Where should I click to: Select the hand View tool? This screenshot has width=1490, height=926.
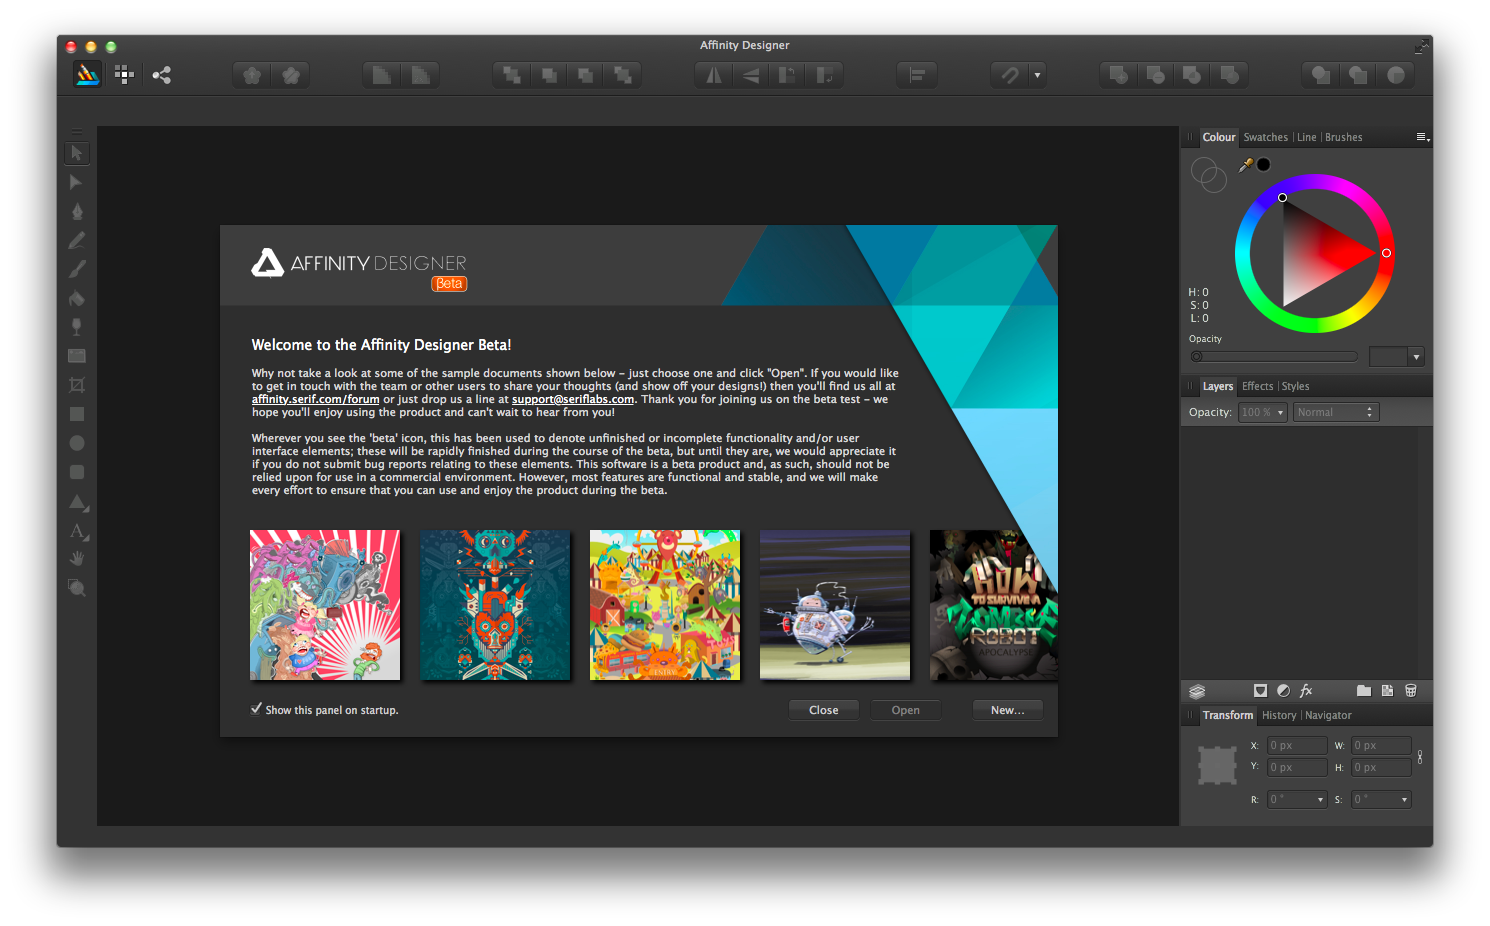pos(76,559)
